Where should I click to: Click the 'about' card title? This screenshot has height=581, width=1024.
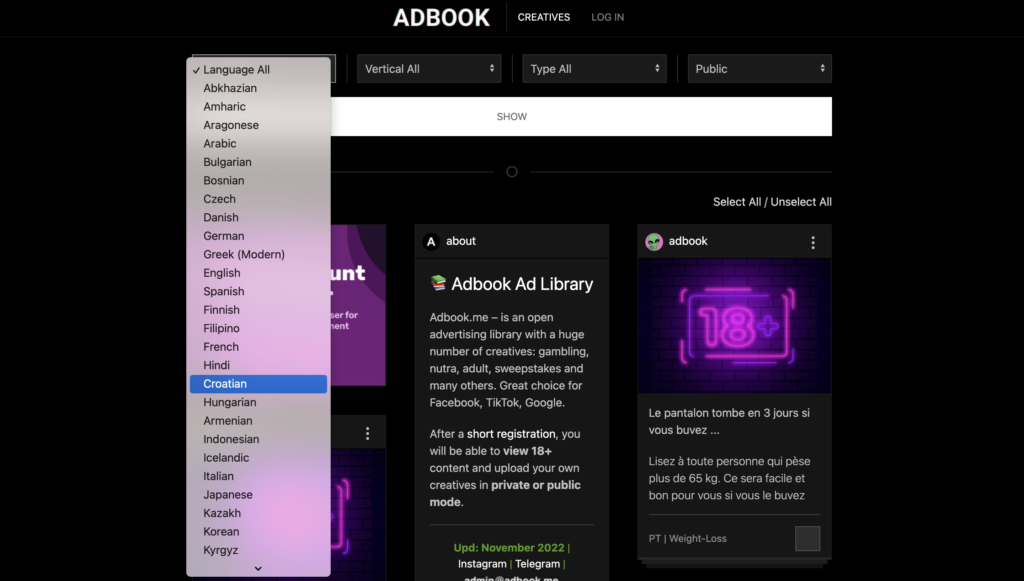[x=460, y=242]
